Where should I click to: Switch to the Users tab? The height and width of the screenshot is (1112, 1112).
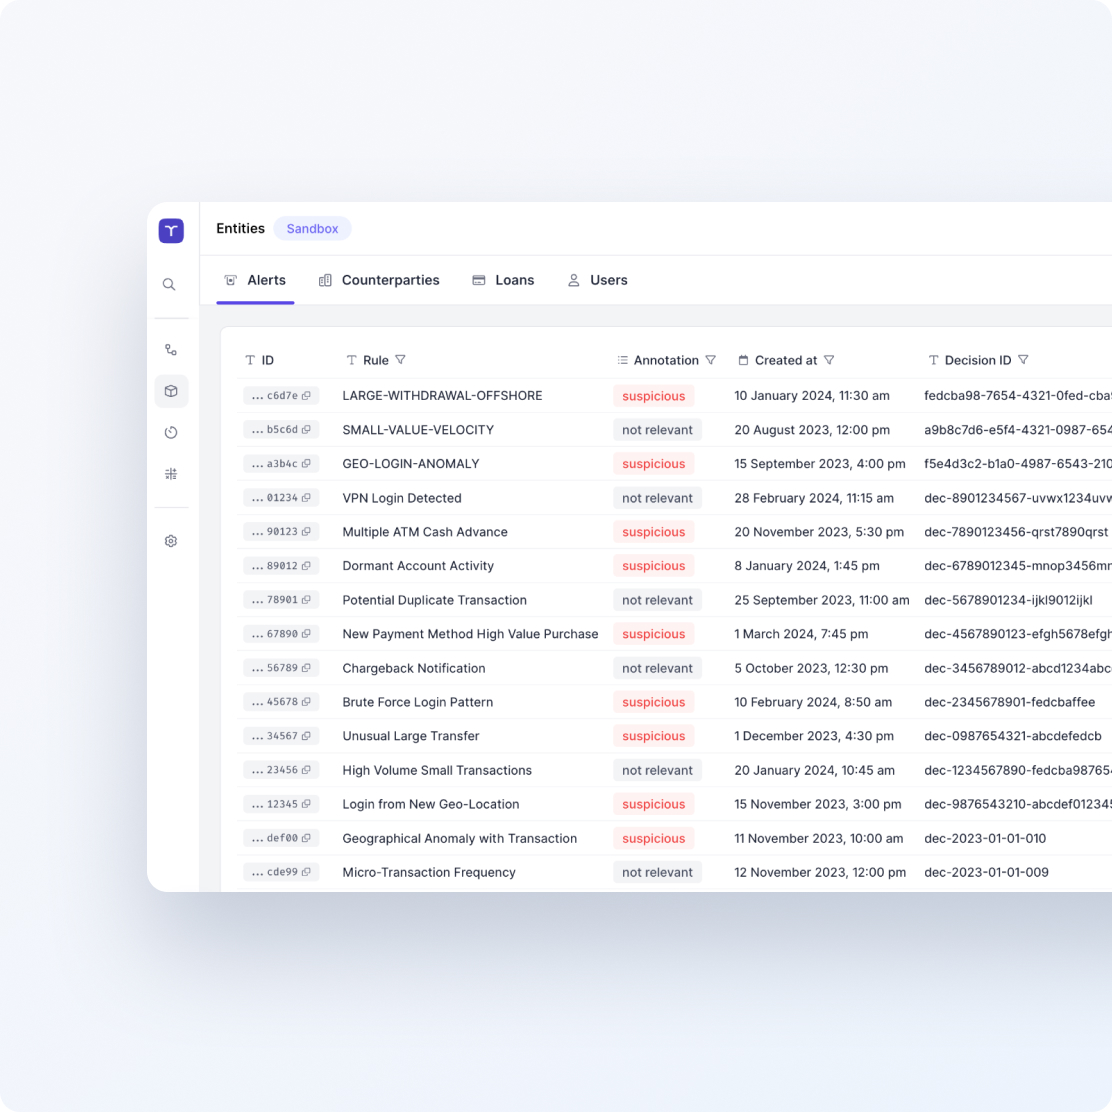(x=597, y=281)
